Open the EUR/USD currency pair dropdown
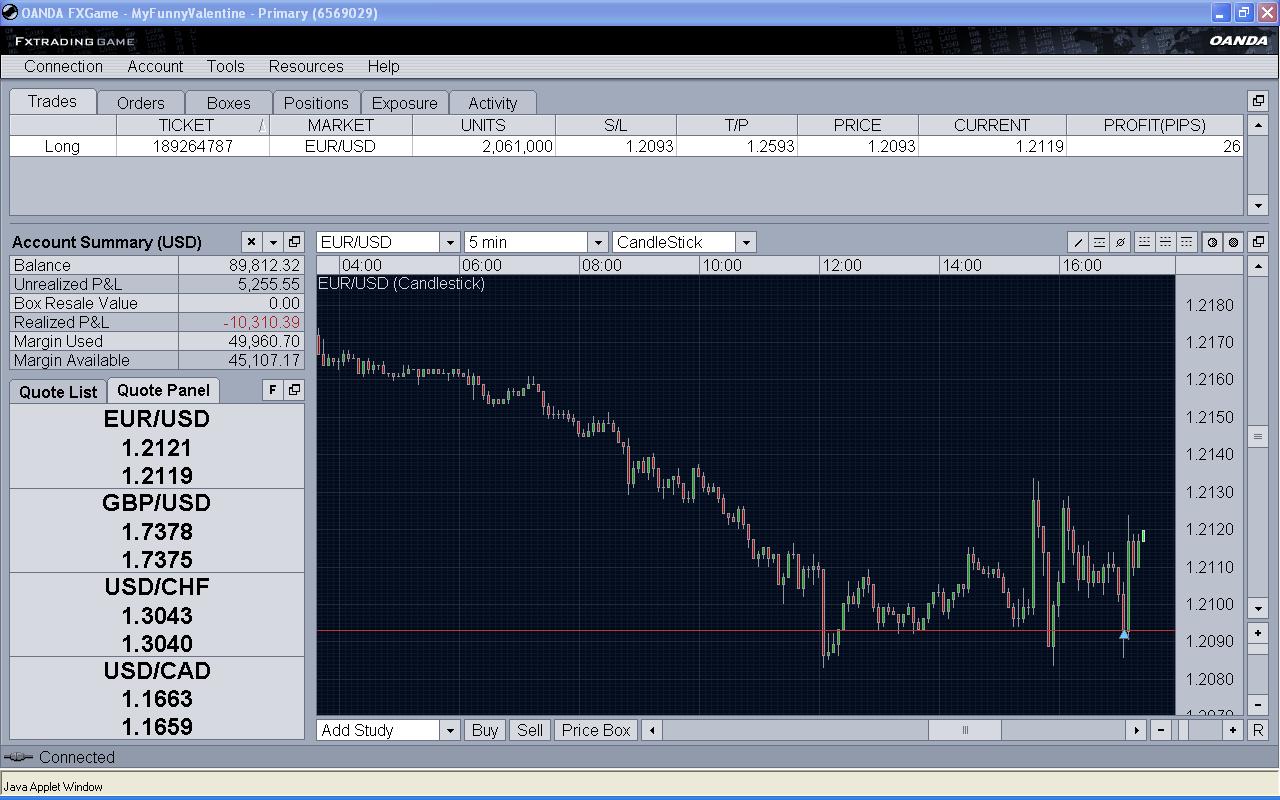Viewport: 1280px width, 800px height. coord(450,242)
